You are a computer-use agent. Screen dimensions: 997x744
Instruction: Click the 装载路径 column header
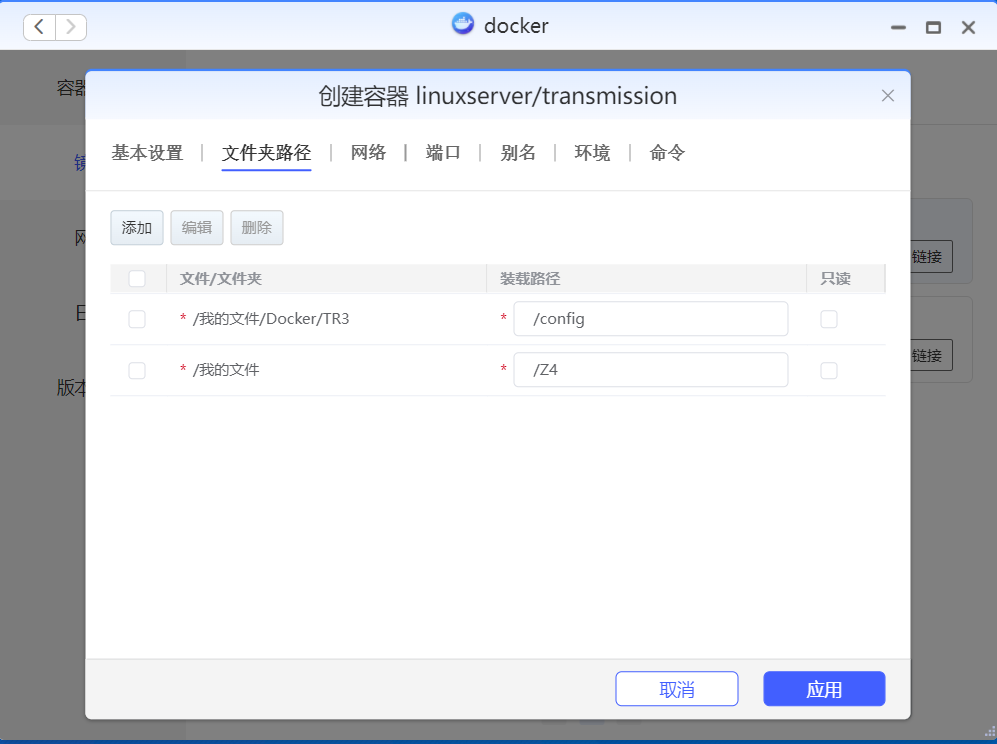[x=530, y=279]
